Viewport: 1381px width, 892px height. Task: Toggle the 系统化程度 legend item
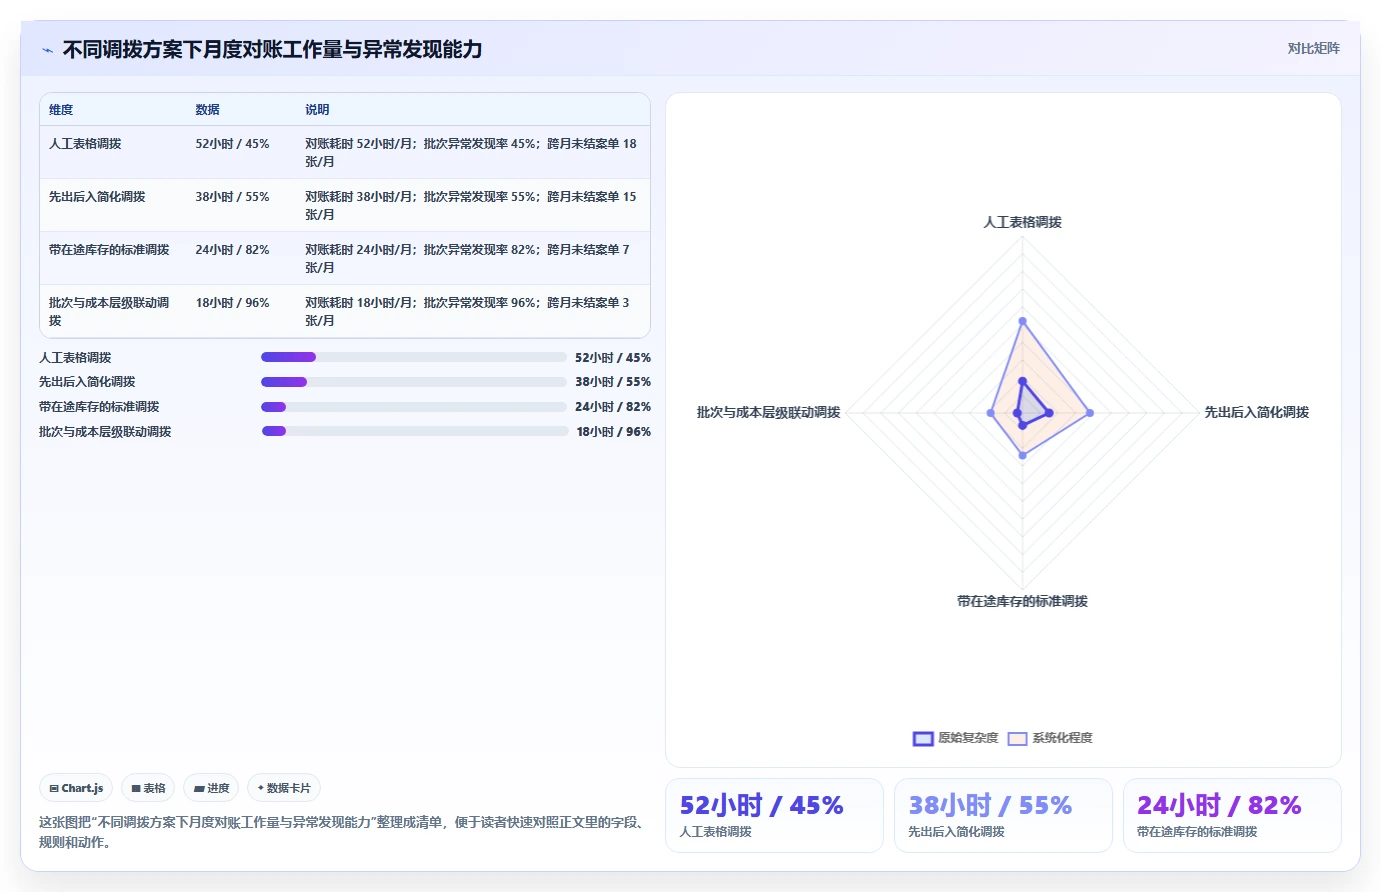tap(1050, 738)
